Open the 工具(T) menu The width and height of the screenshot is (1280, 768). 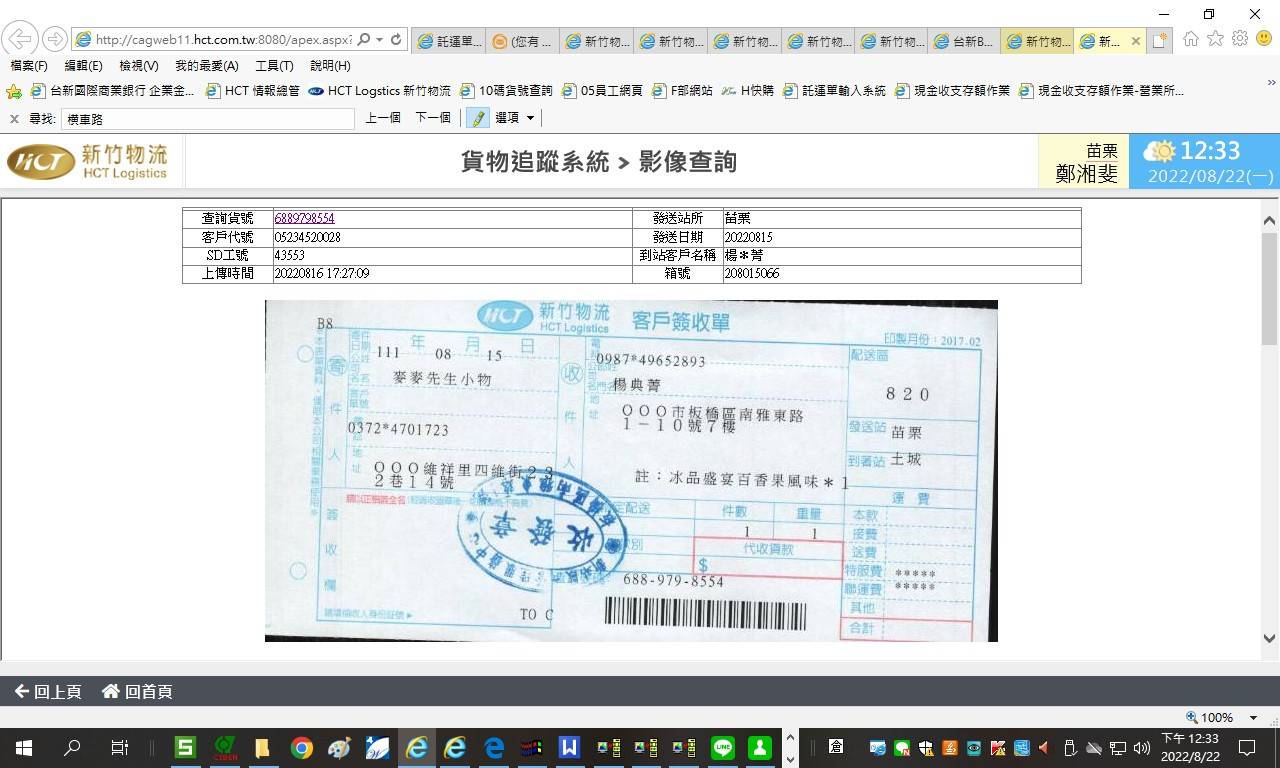[x=274, y=66]
